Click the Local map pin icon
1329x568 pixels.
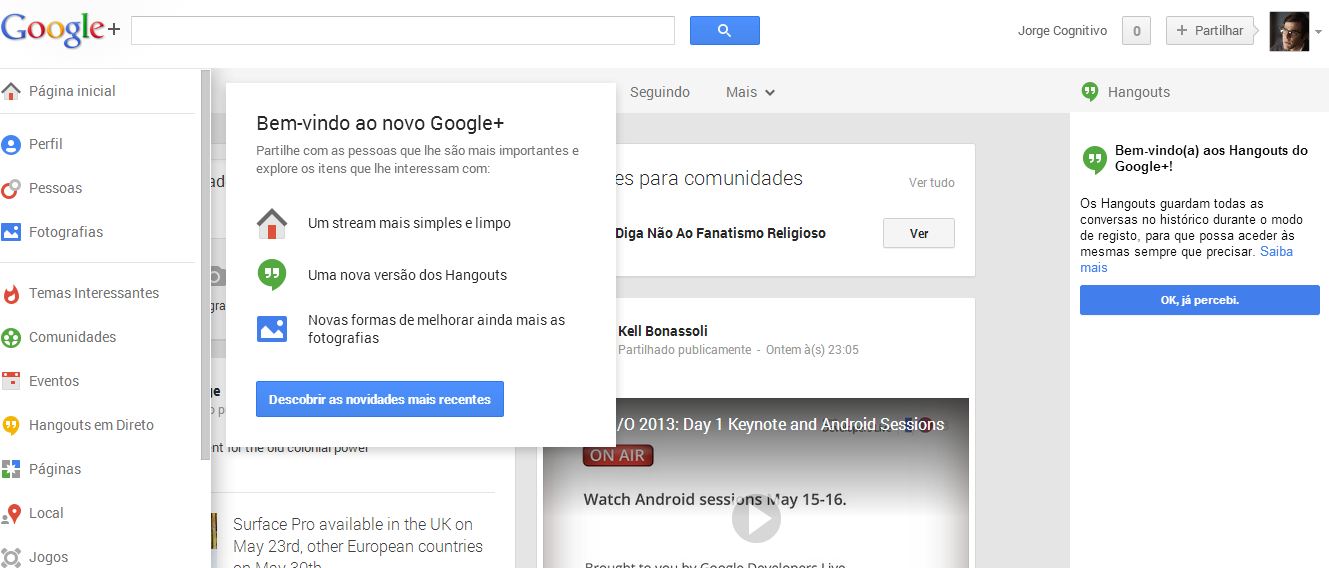[x=11, y=513]
